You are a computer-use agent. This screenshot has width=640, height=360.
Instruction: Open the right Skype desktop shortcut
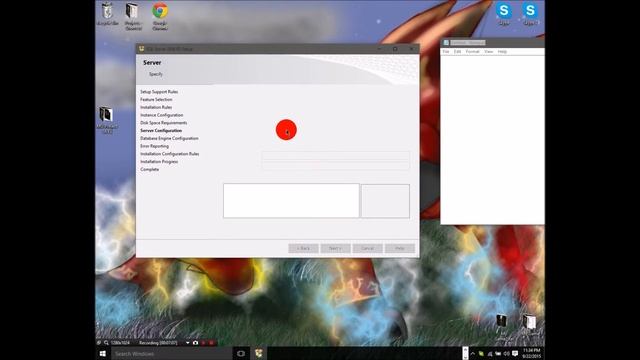pos(530,13)
